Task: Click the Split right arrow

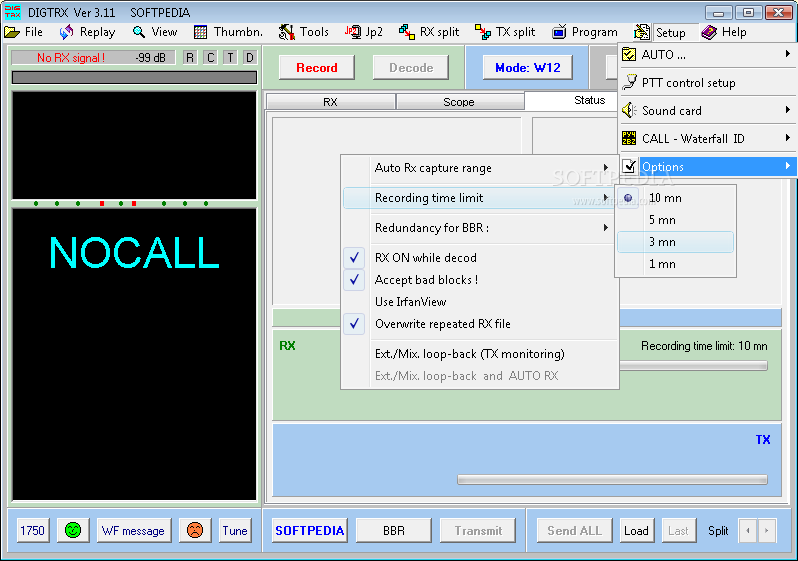Action: pyautogui.click(x=766, y=530)
